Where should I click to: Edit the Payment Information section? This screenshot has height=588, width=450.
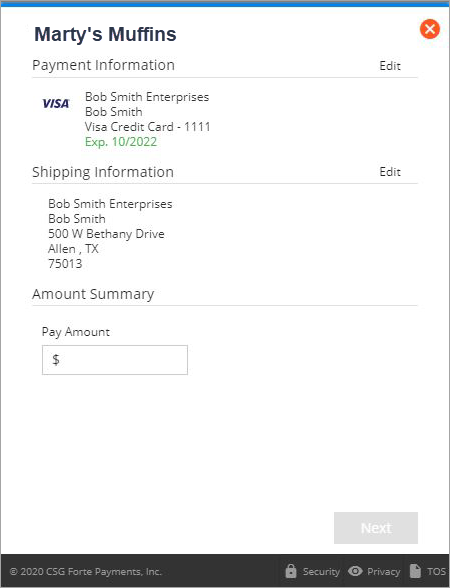tap(390, 66)
